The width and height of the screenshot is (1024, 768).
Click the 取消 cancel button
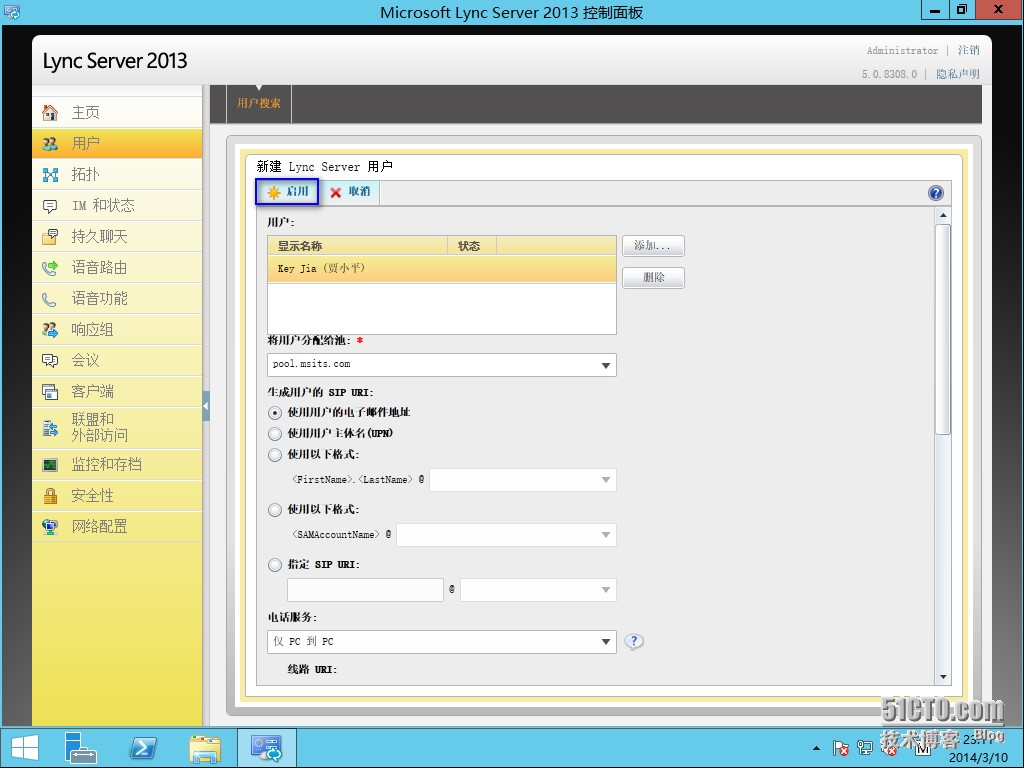pos(350,192)
